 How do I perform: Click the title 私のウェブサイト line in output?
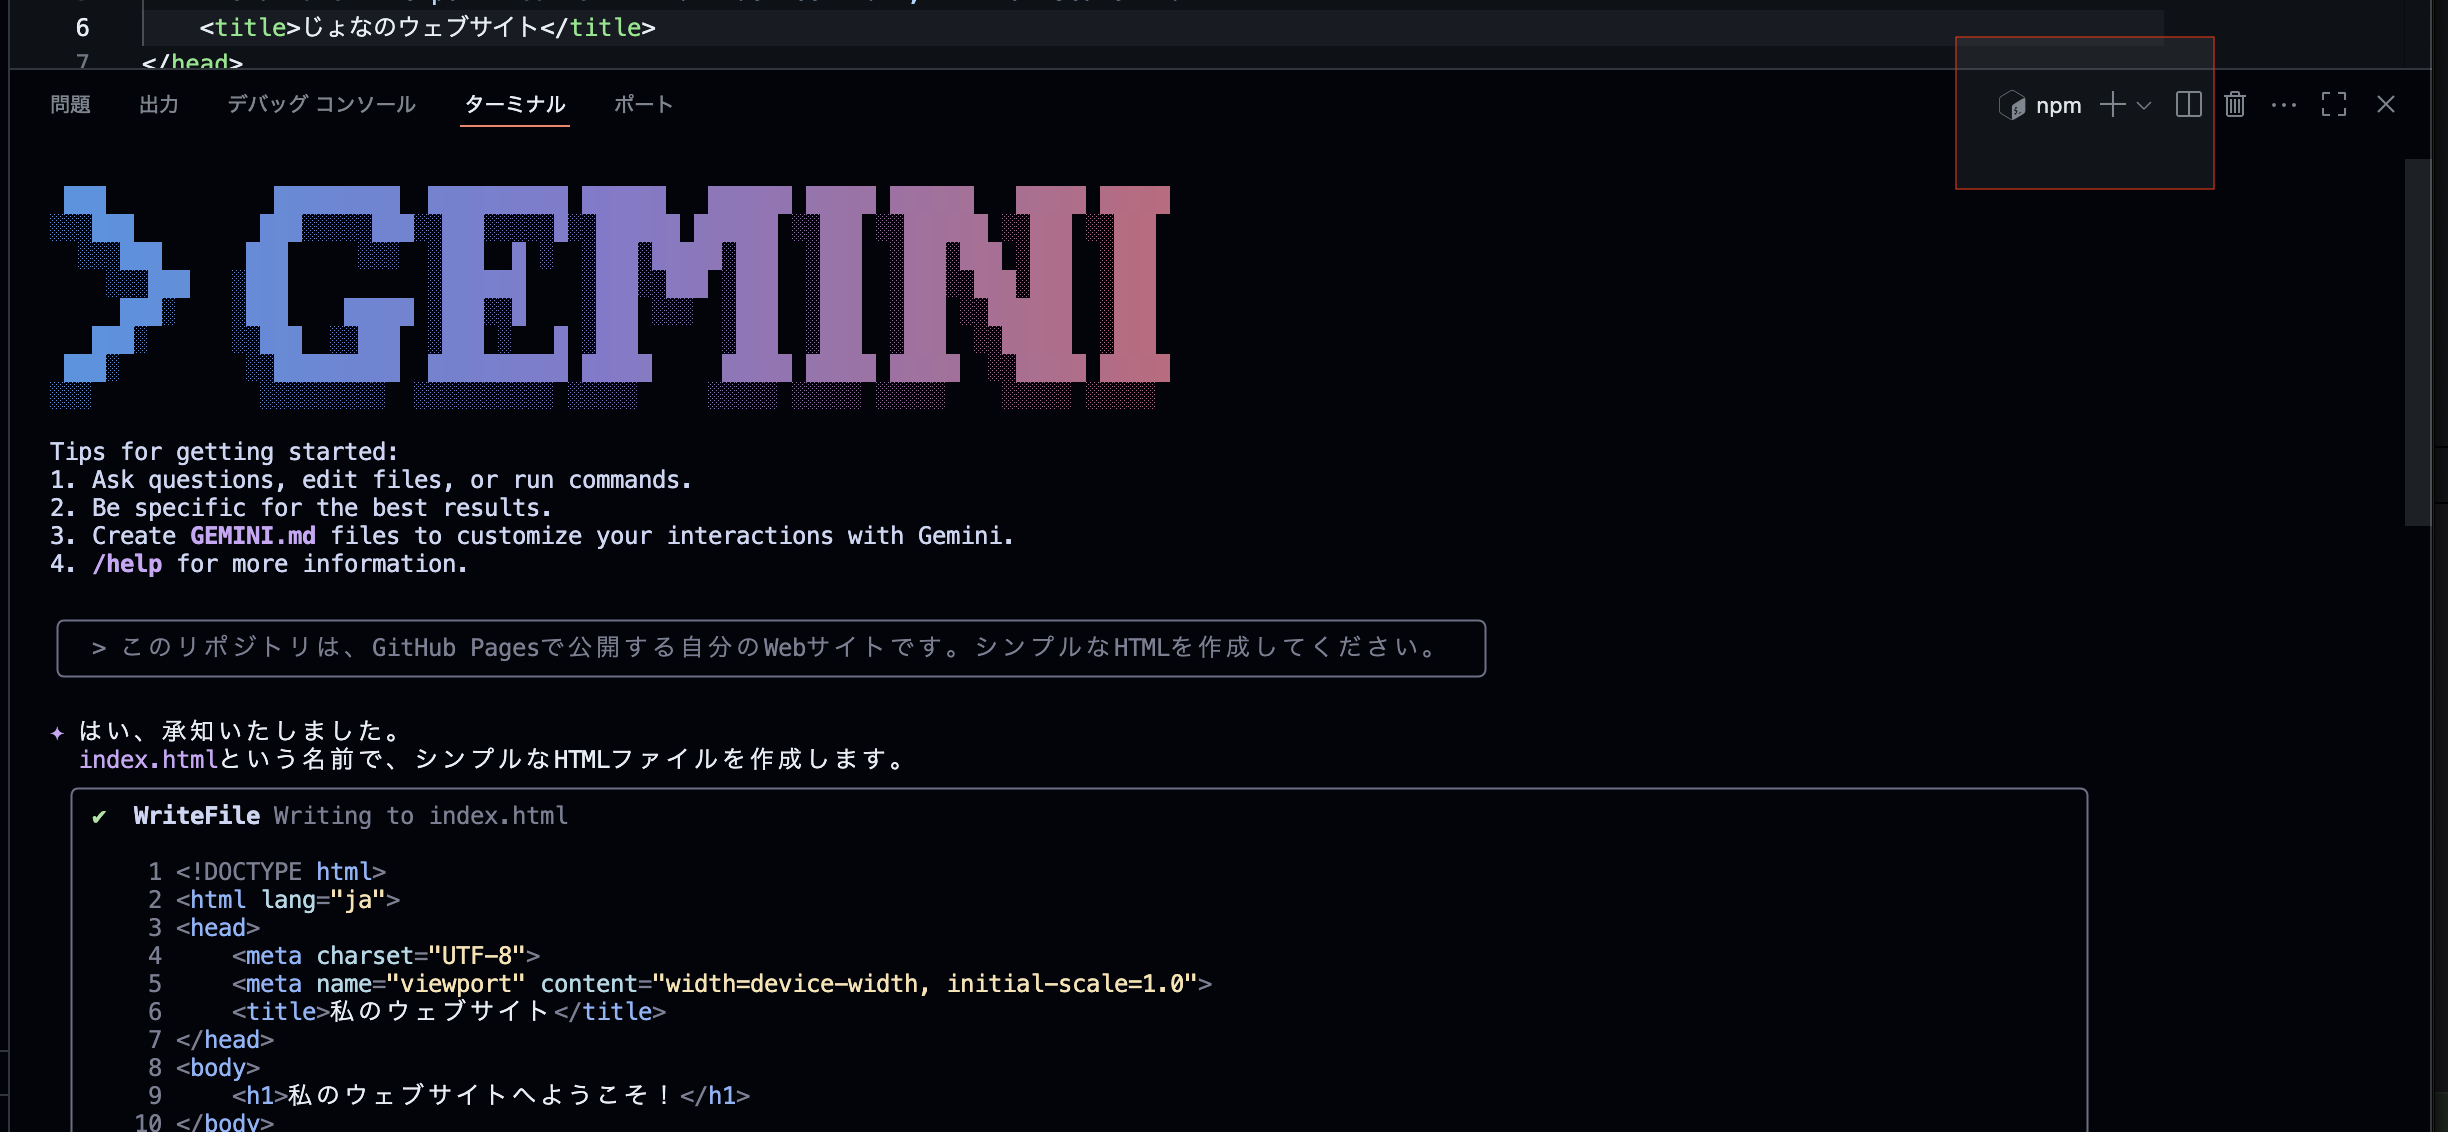tap(449, 1012)
